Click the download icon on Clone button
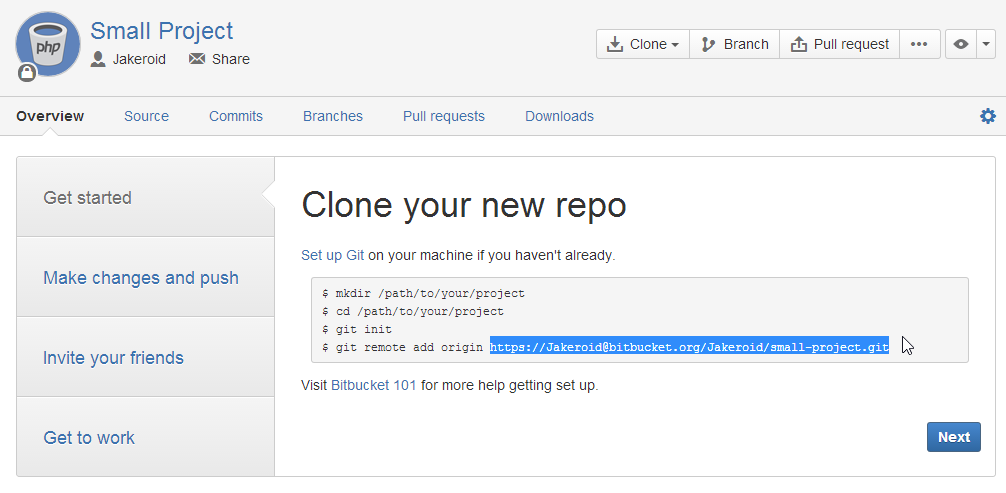The height and width of the screenshot is (493, 1006). pyautogui.click(x=615, y=44)
